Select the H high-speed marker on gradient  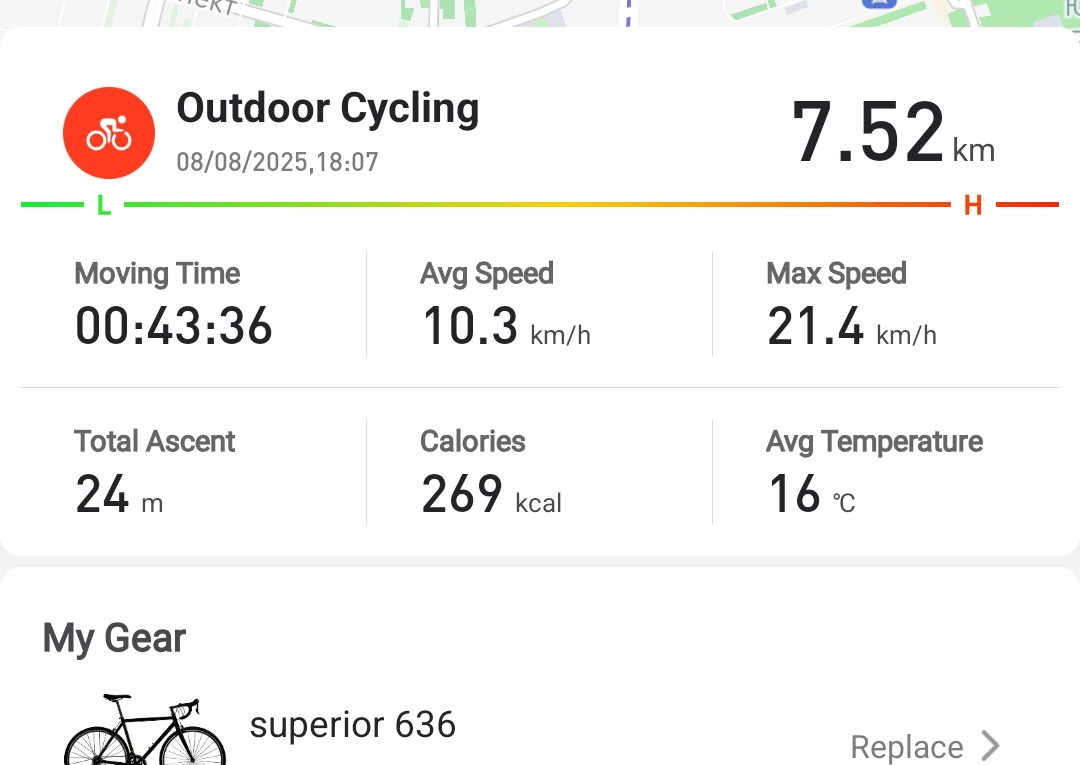coord(973,205)
